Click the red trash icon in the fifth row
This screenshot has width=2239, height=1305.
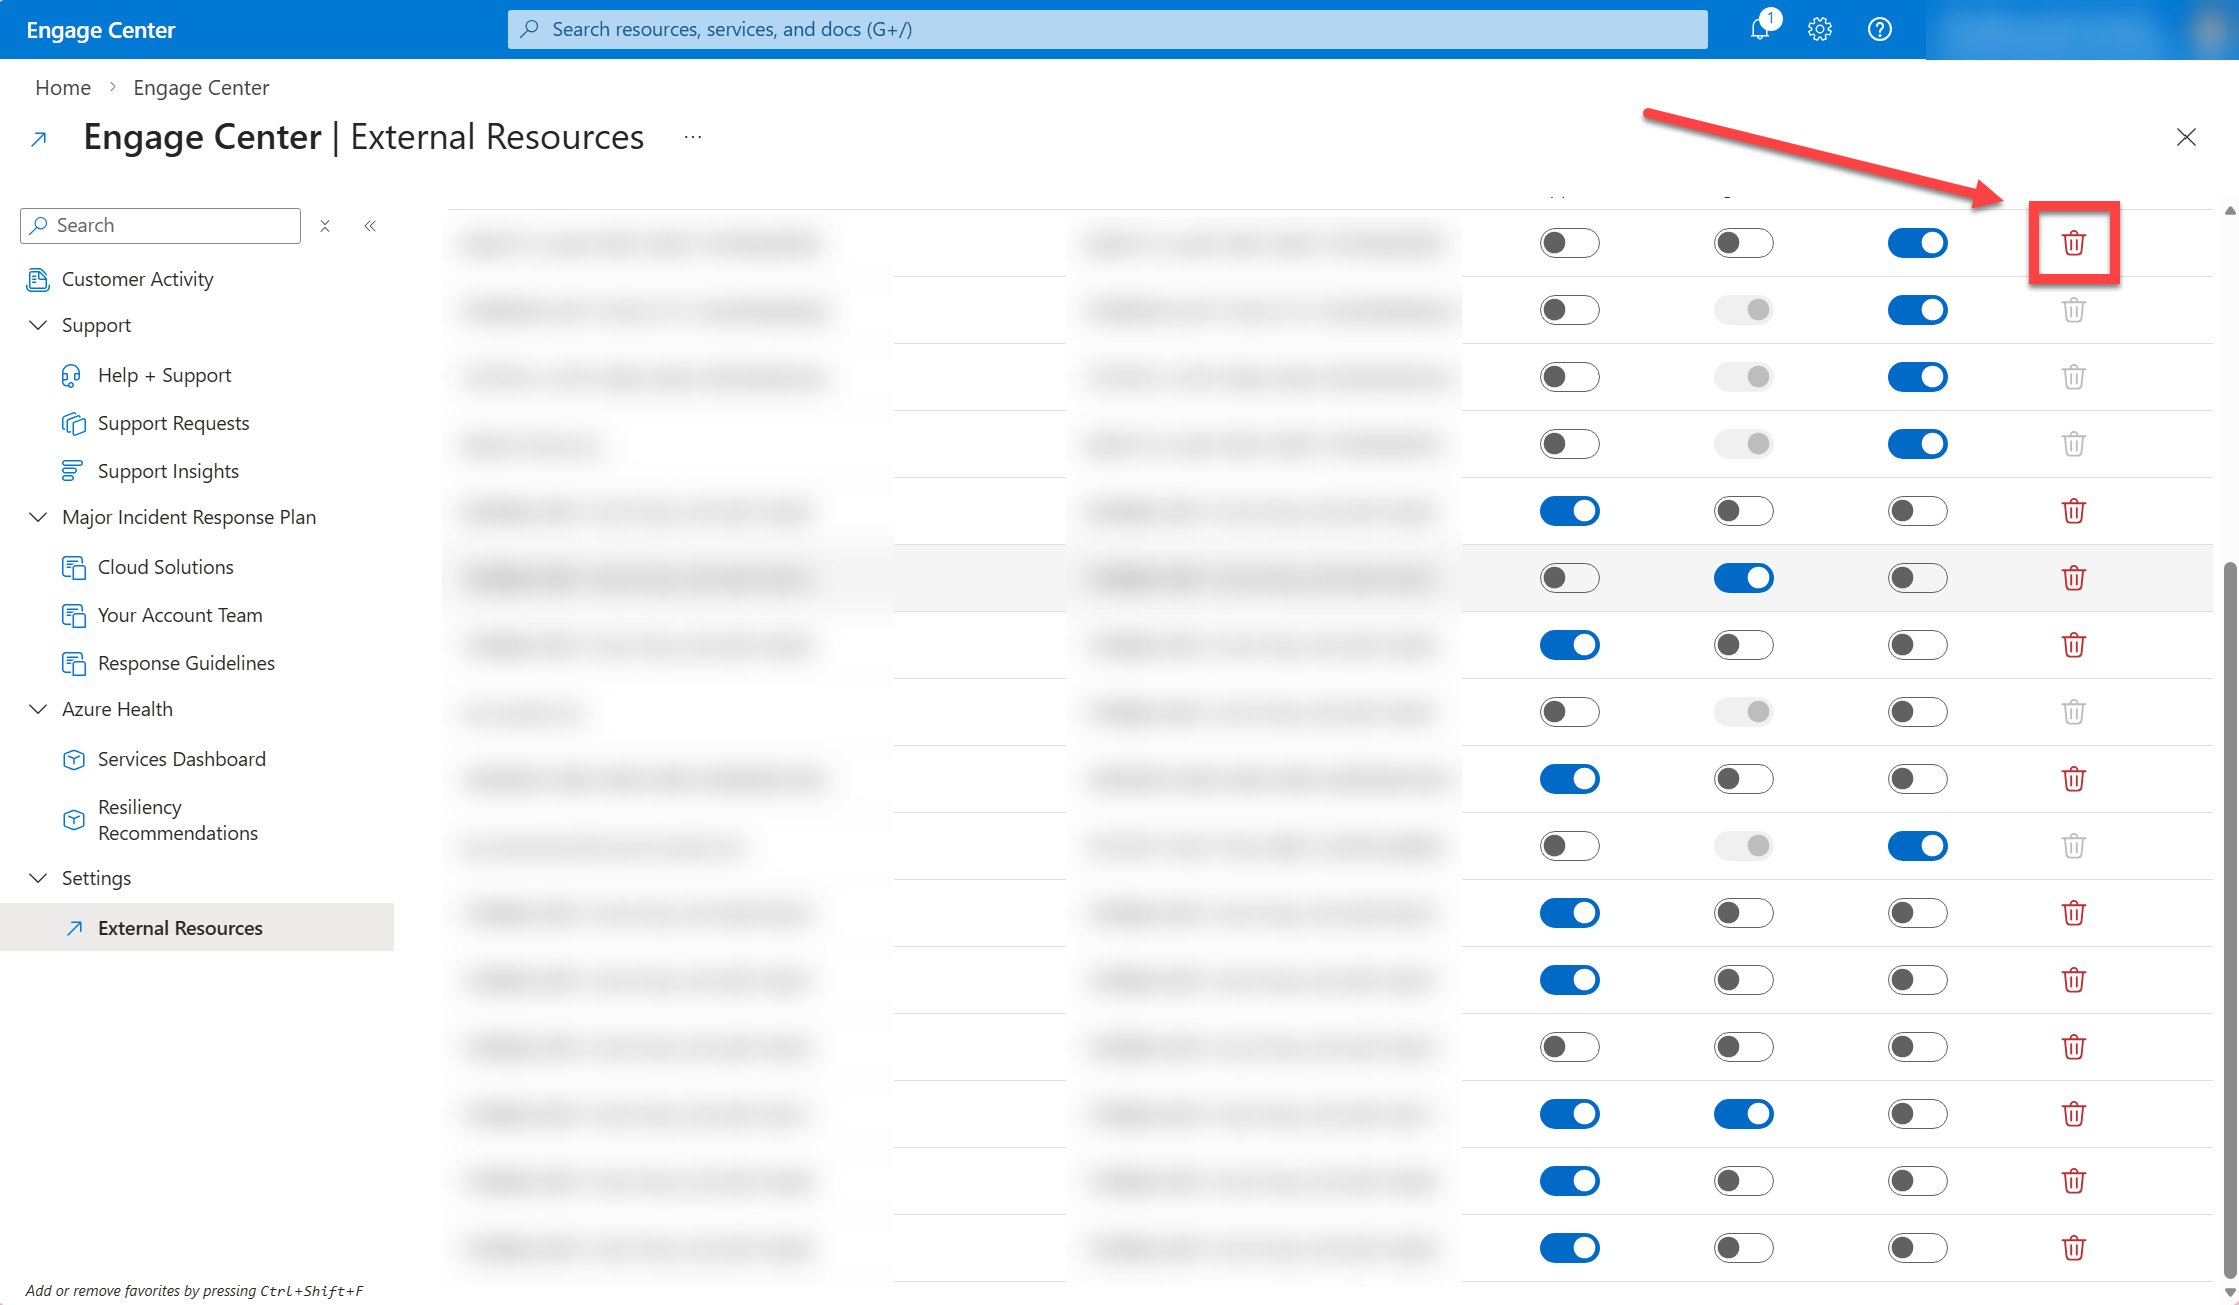(x=2074, y=511)
